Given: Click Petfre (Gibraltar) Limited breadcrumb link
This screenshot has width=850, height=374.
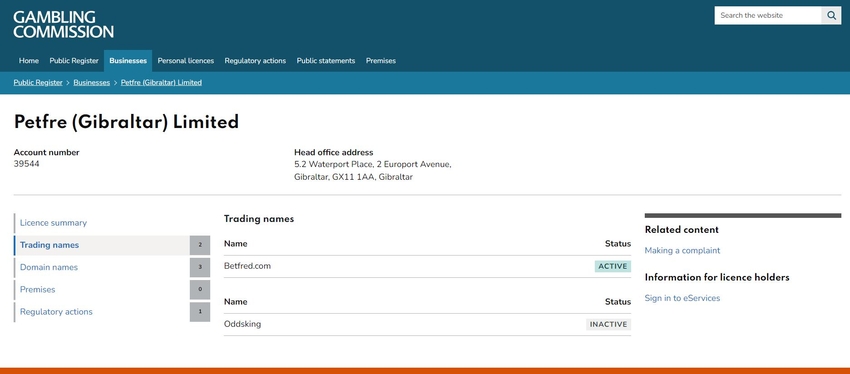Looking at the screenshot, I should [x=161, y=82].
